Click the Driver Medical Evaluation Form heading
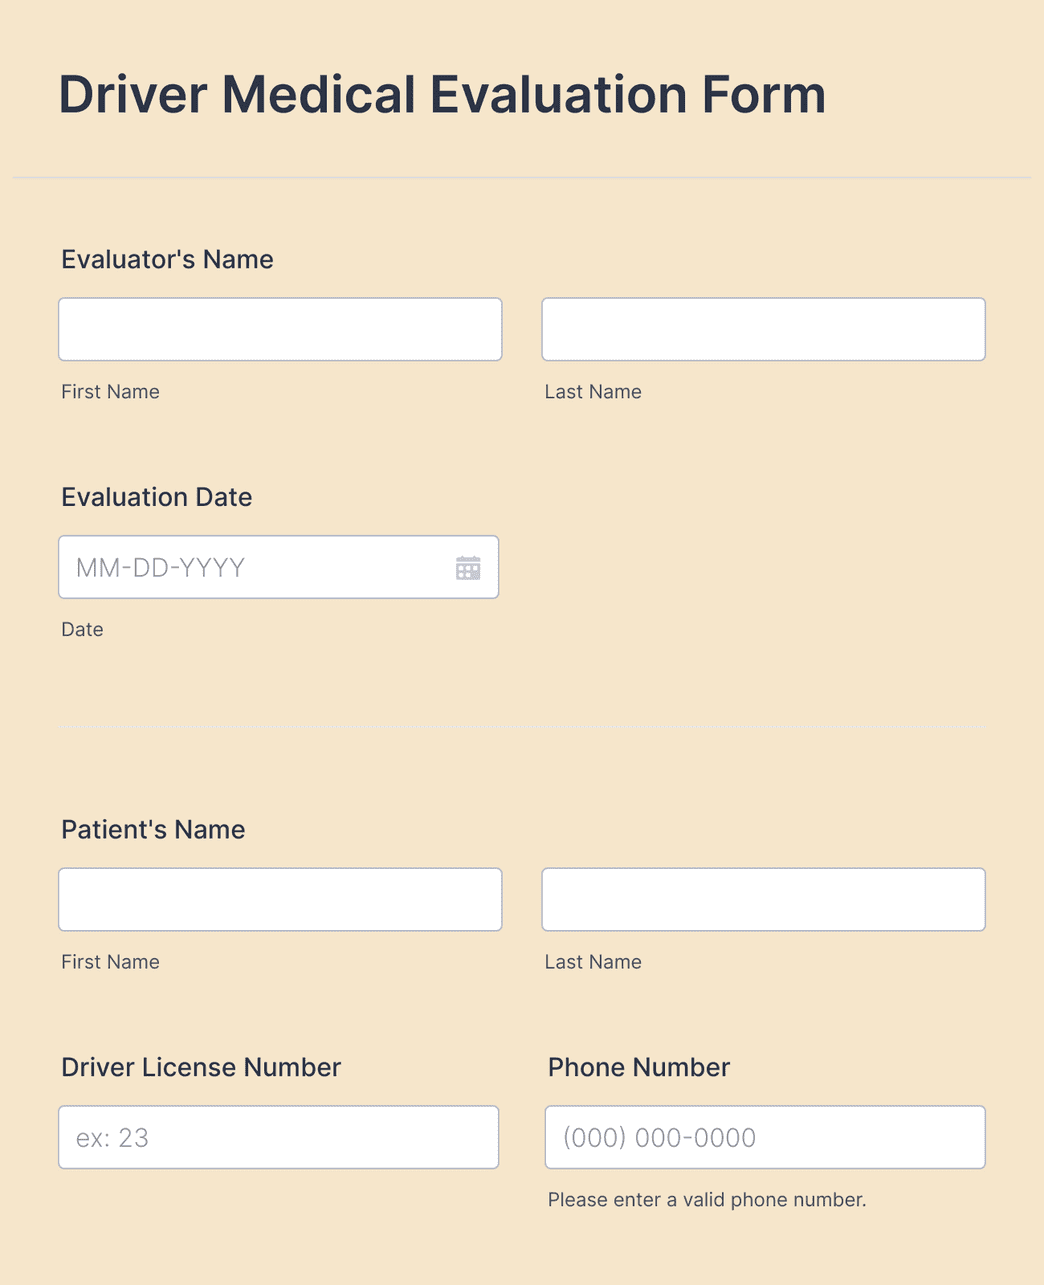 coord(442,95)
